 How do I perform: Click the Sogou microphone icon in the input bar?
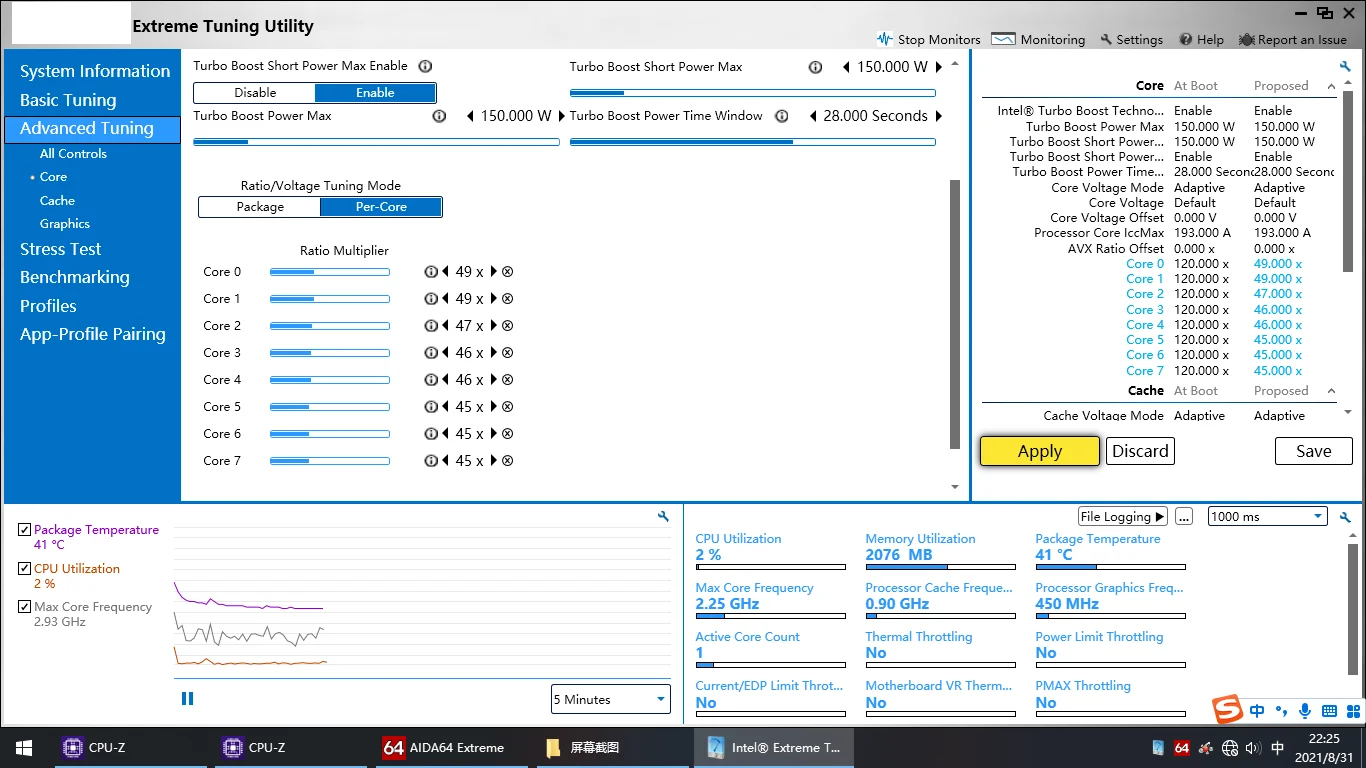[1305, 711]
